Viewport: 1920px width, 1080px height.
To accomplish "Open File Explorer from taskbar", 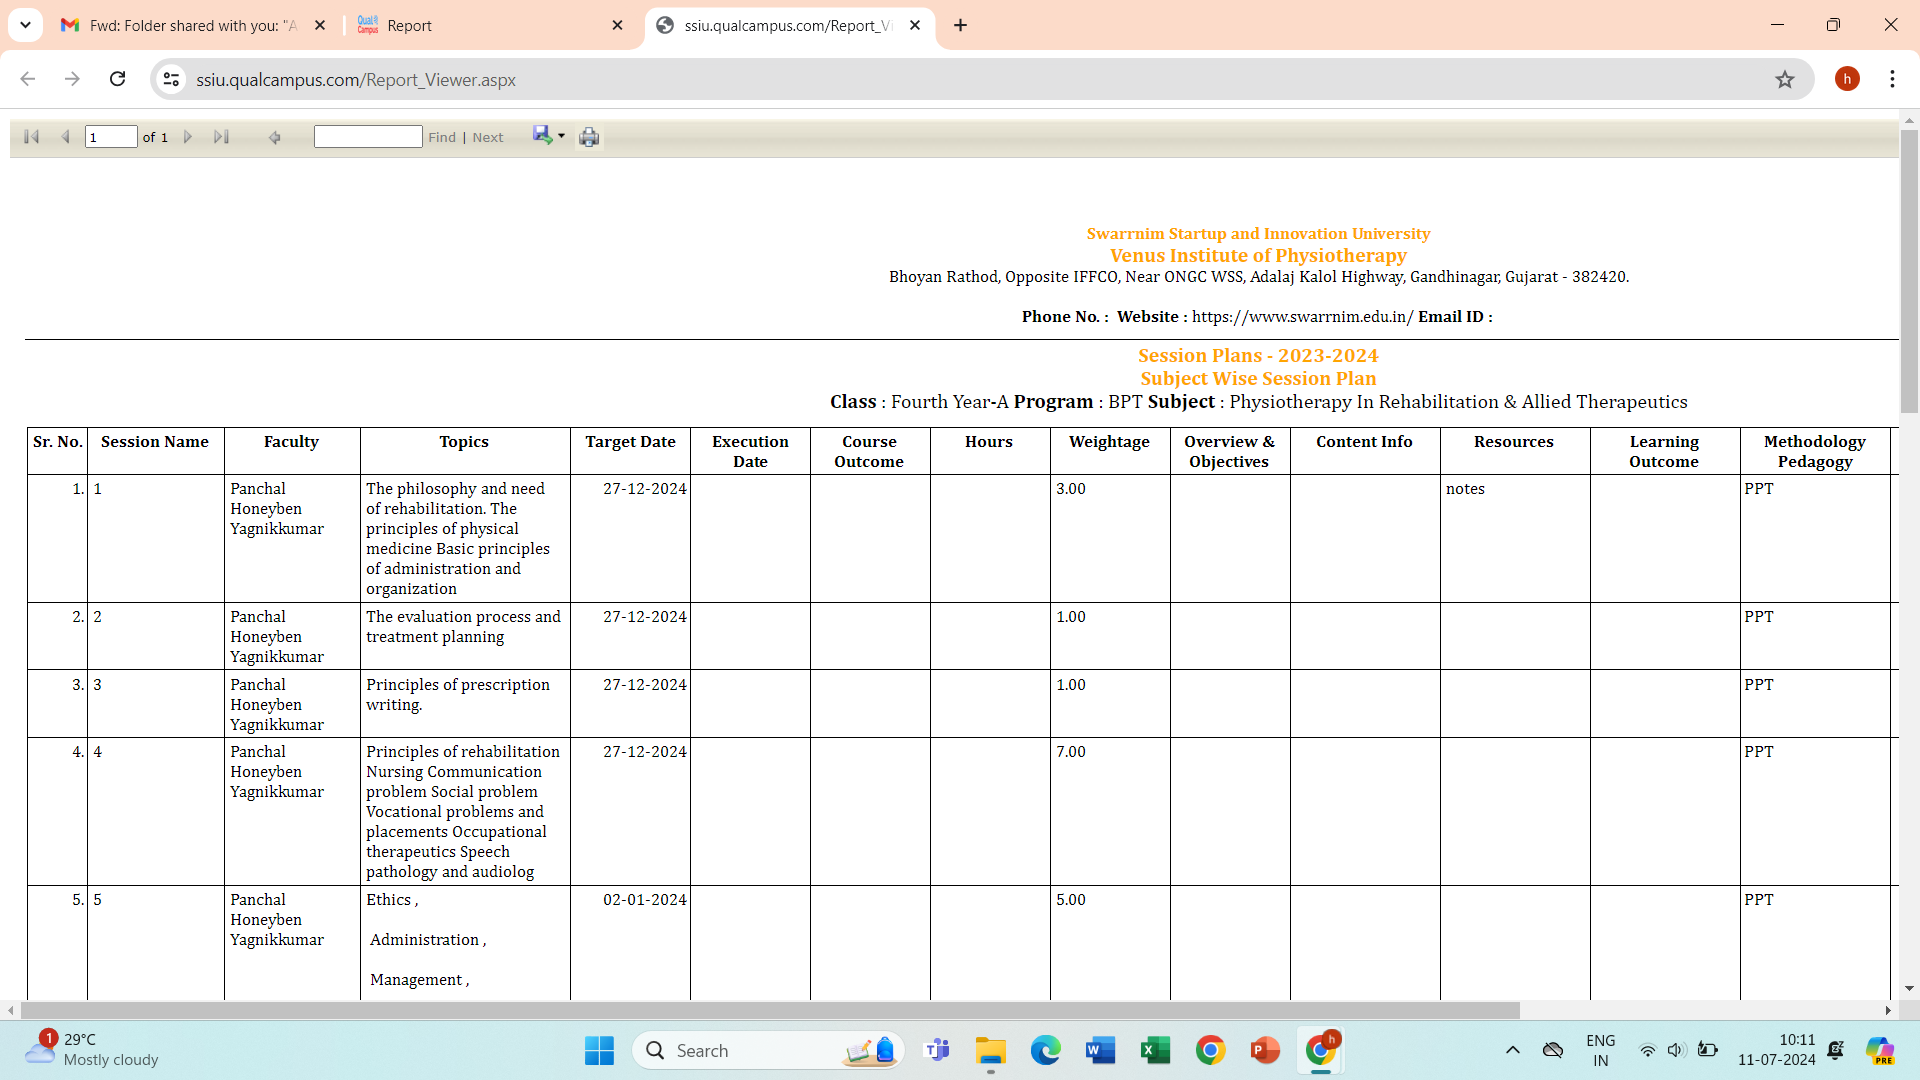I will point(991,1051).
